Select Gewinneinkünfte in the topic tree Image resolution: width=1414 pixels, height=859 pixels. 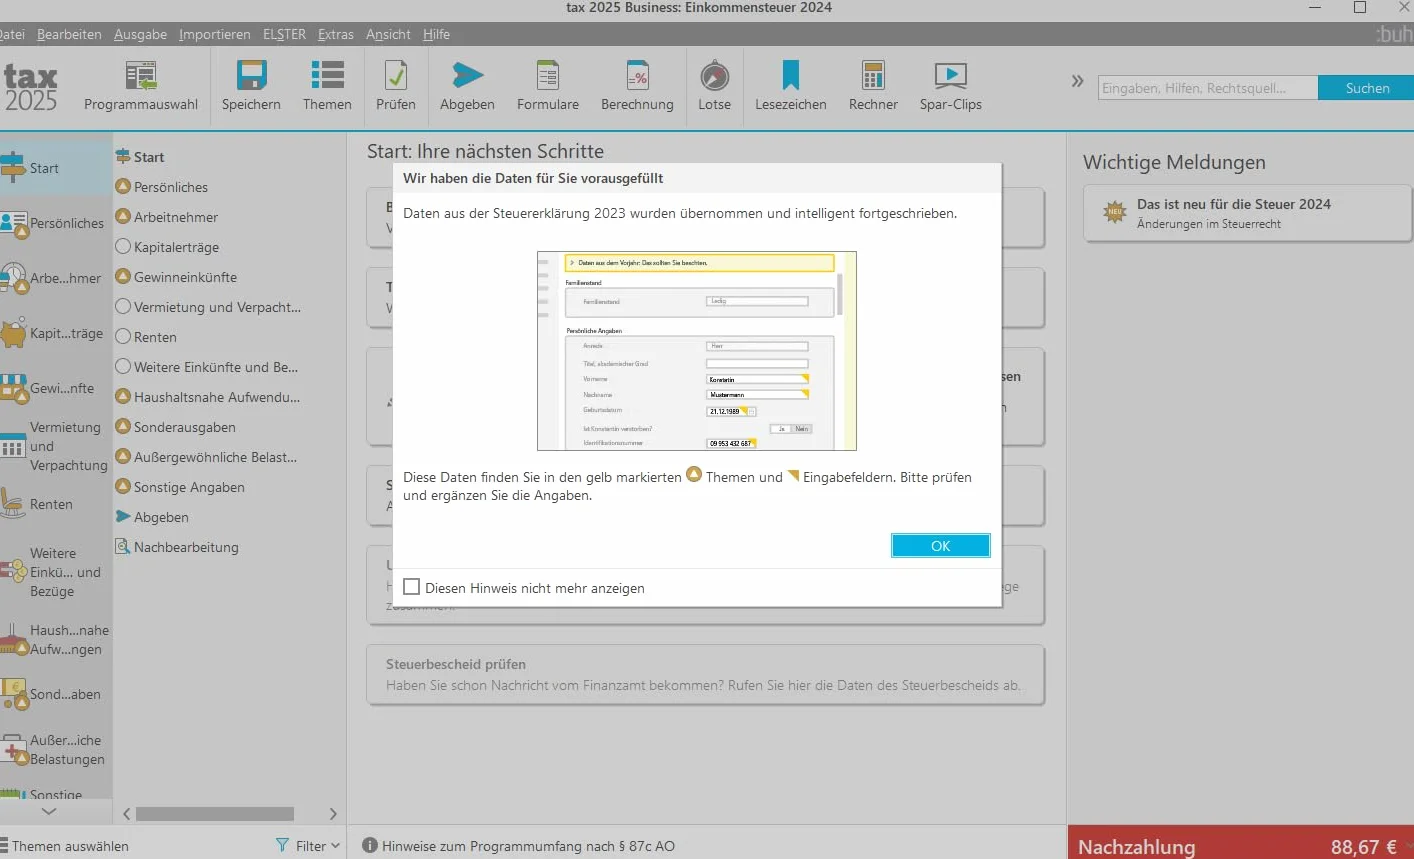(176, 277)
